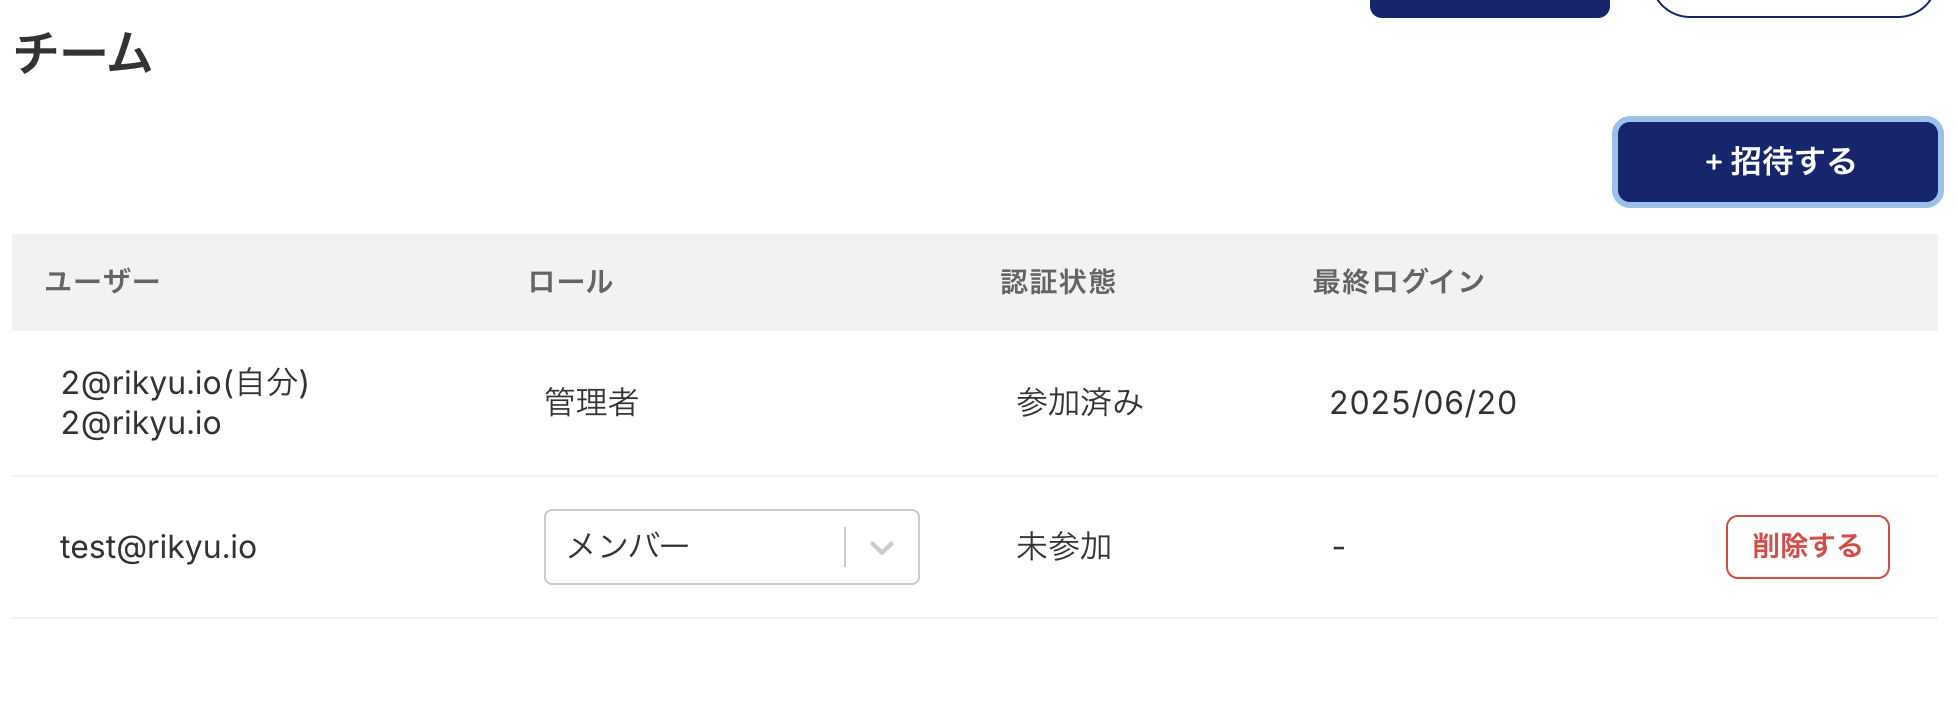Click the ユーザー column header
Viewport: 1958px width, 710px height.
102,282
